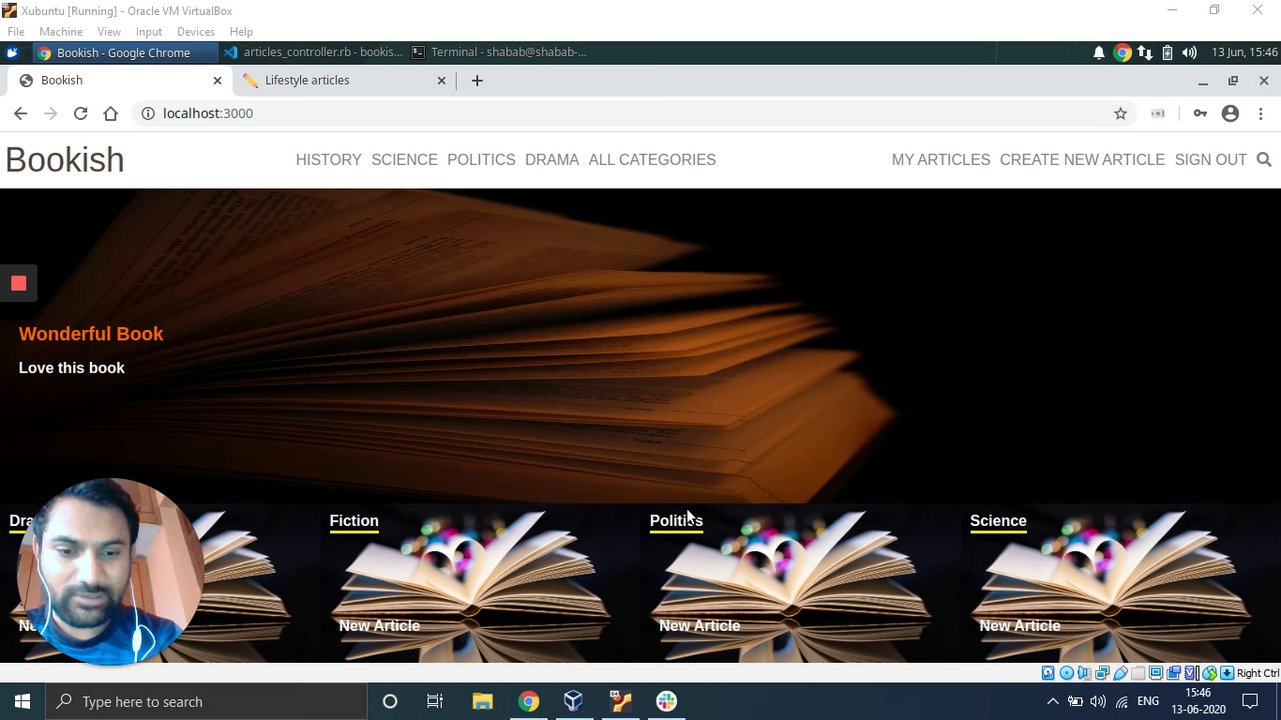The width and height of the screenshot is (1281, 720).
Task: Open the Chrome password key icon
Action: [1200, 113]
